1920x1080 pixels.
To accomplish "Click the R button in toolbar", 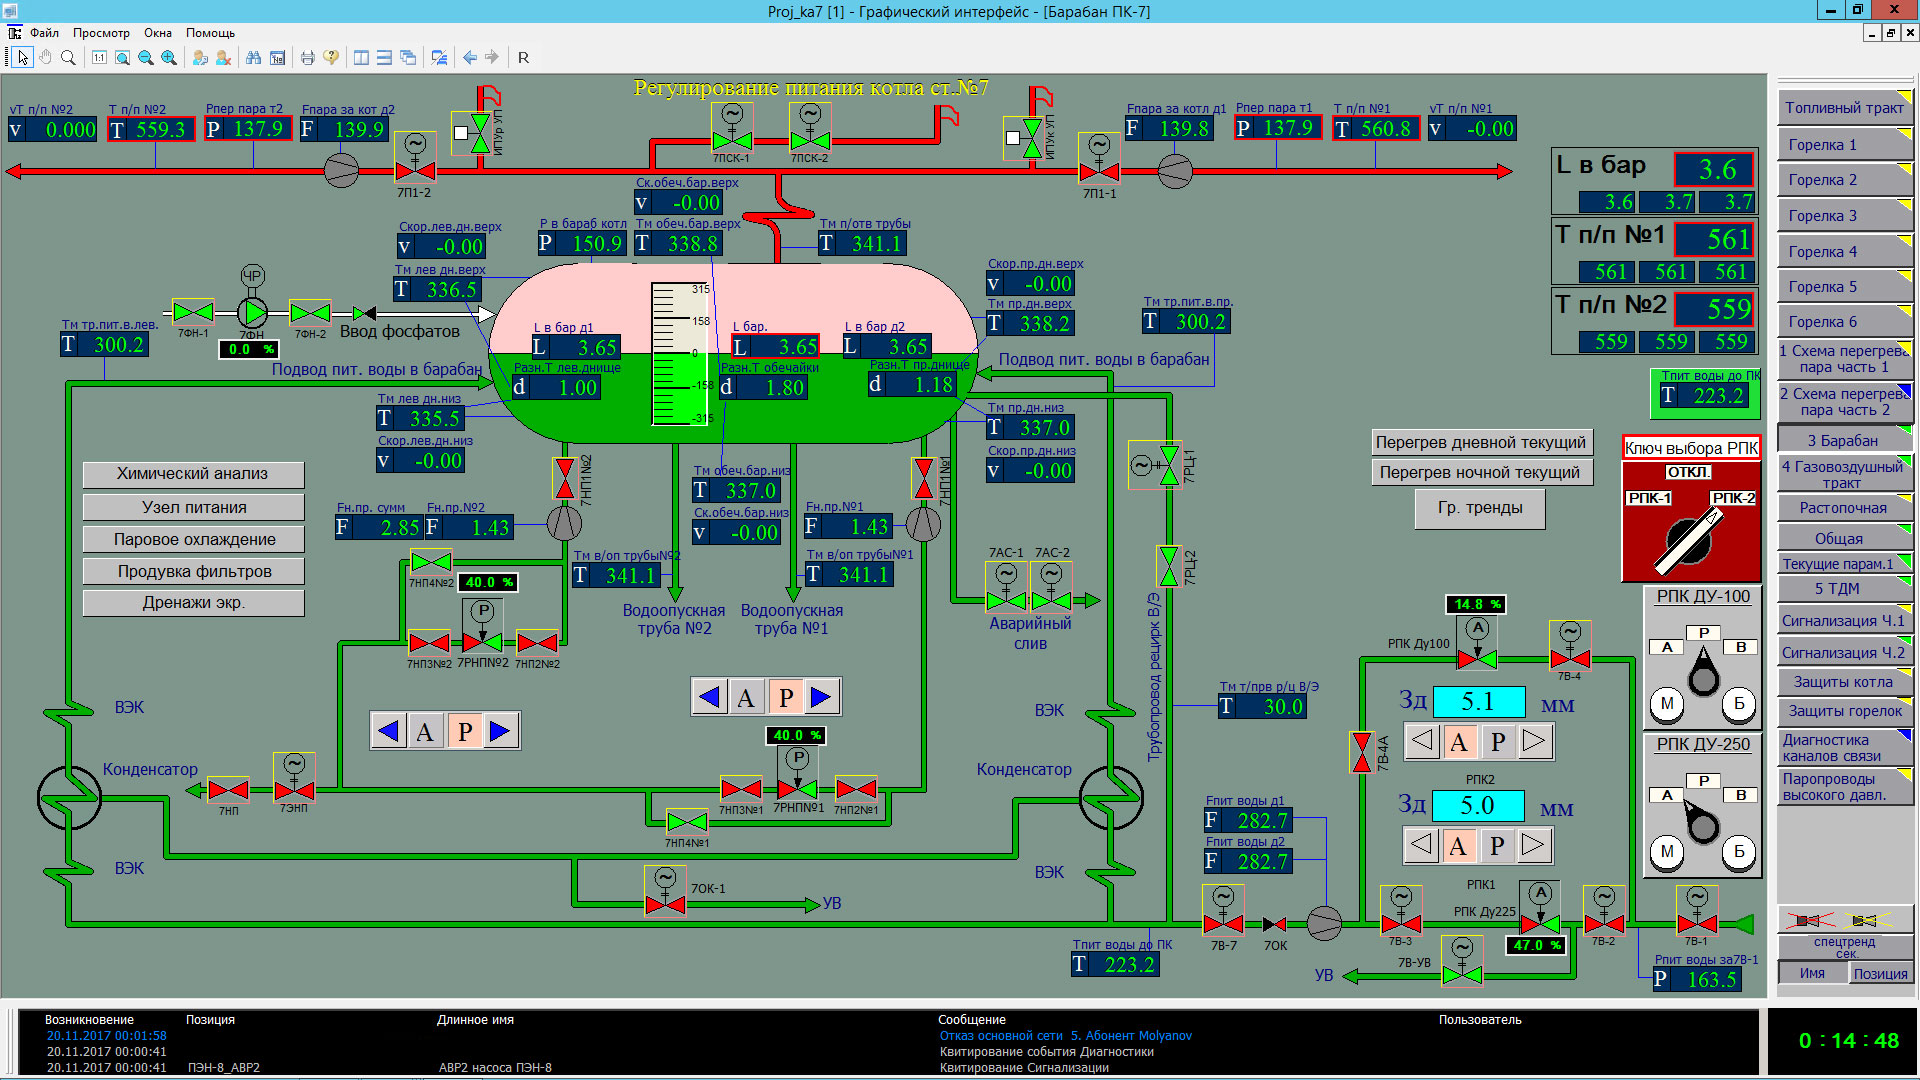I will pyautogui.click(x=523, y=58).
